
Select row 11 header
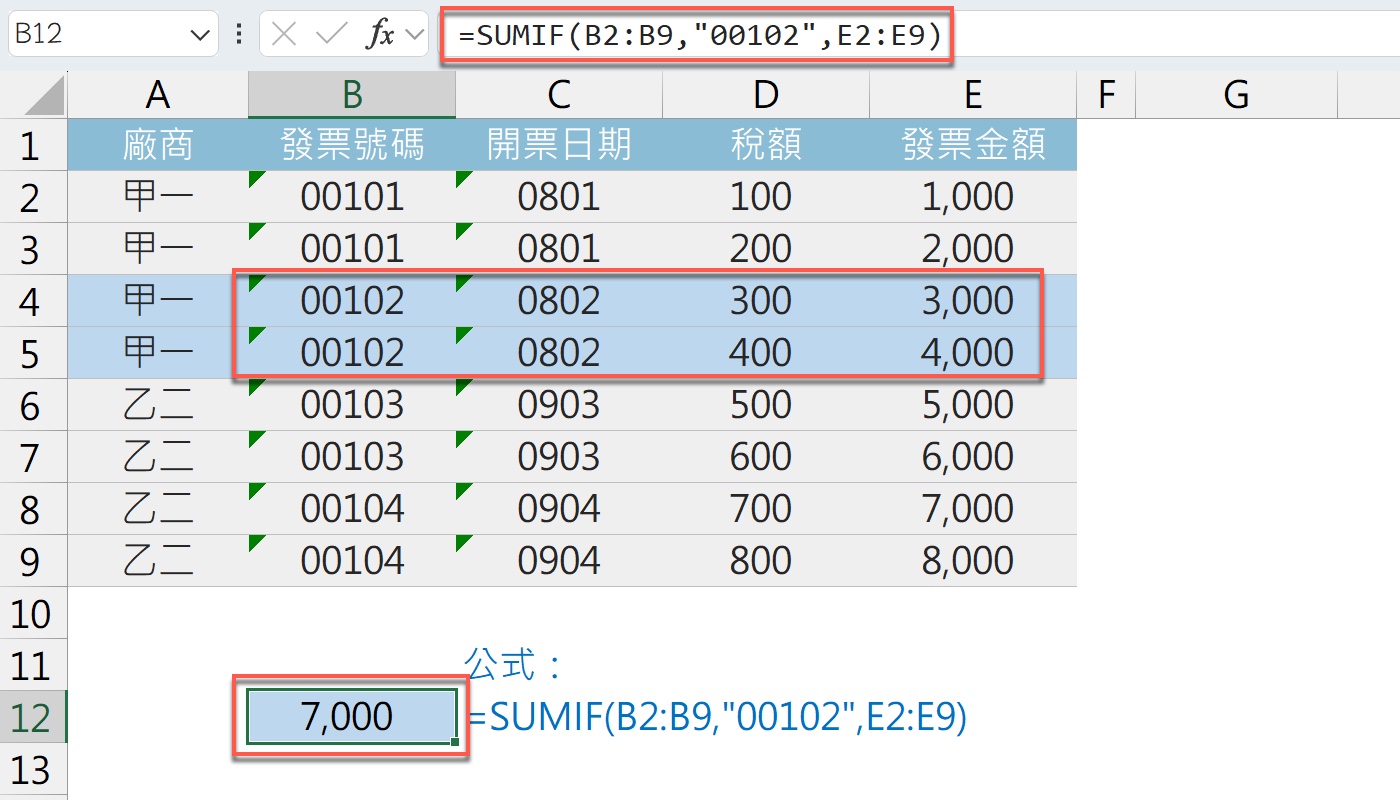(x=33, y=665)
